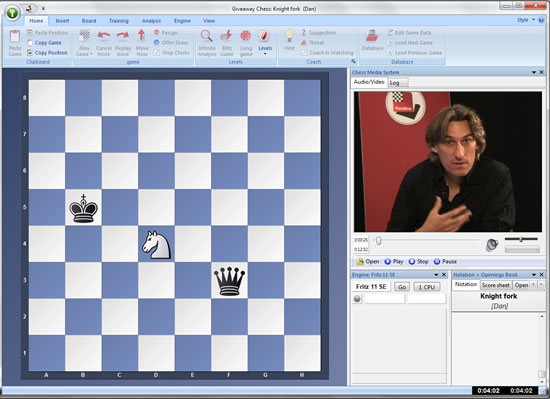Click the Paste Game clipboard icon
The height and width of the screenshot is (399, 550).
point(15,36)
